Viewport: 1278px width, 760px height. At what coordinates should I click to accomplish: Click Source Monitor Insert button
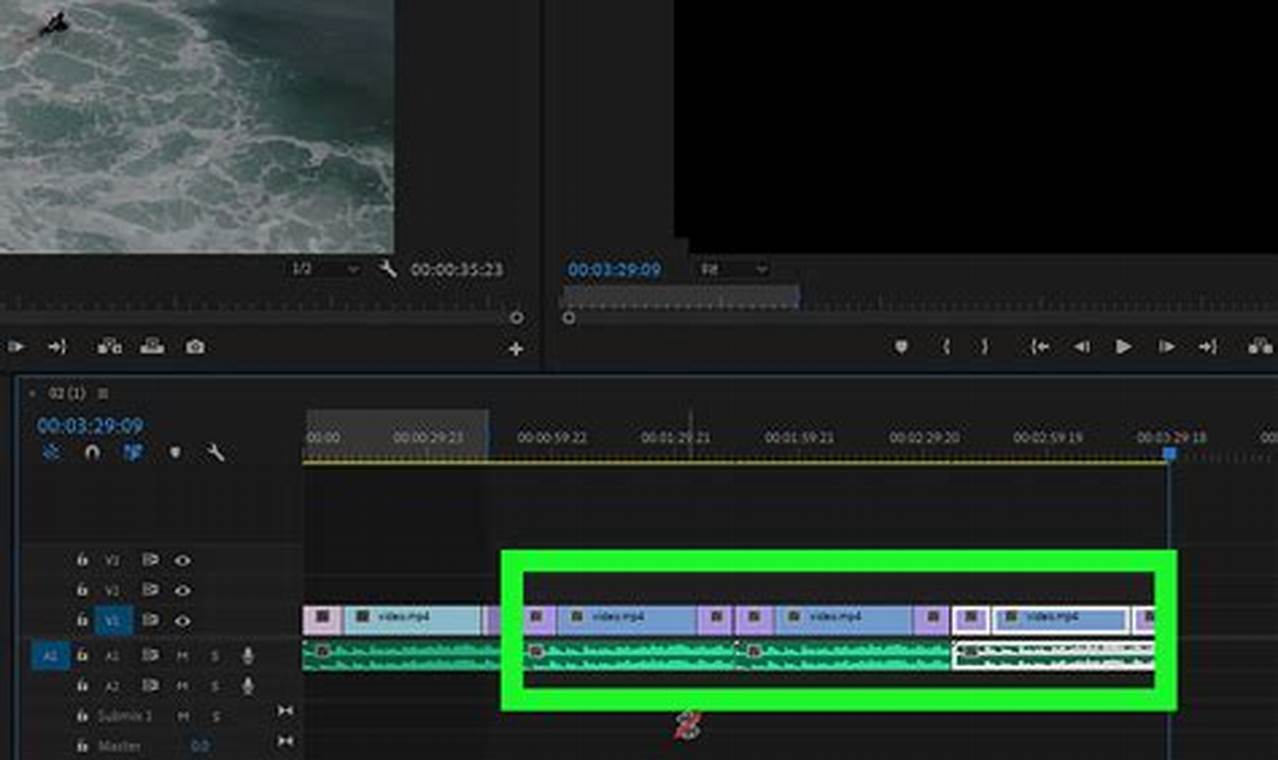point(109,347)
